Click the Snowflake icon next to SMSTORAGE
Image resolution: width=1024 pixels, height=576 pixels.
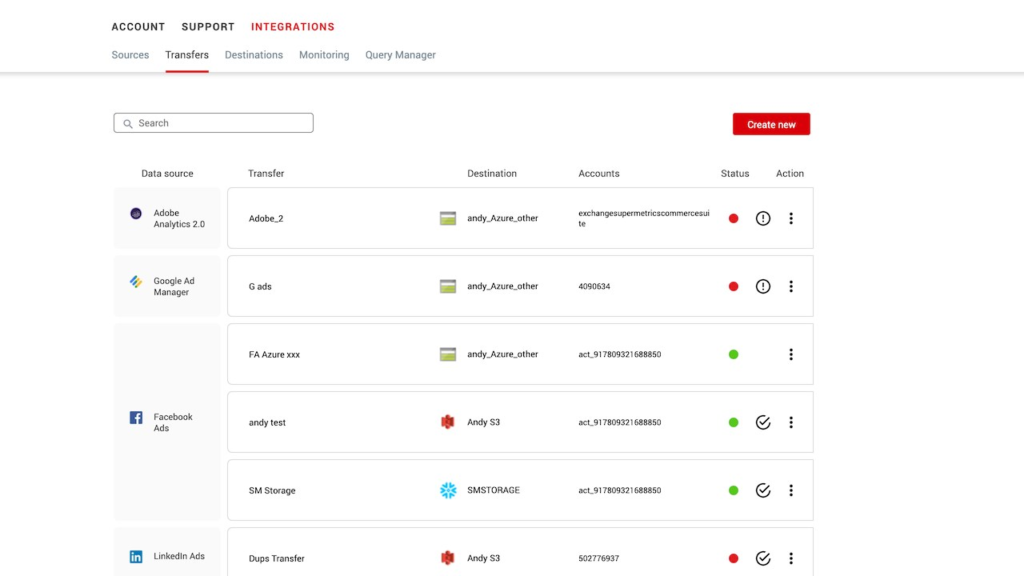(448, 490)
